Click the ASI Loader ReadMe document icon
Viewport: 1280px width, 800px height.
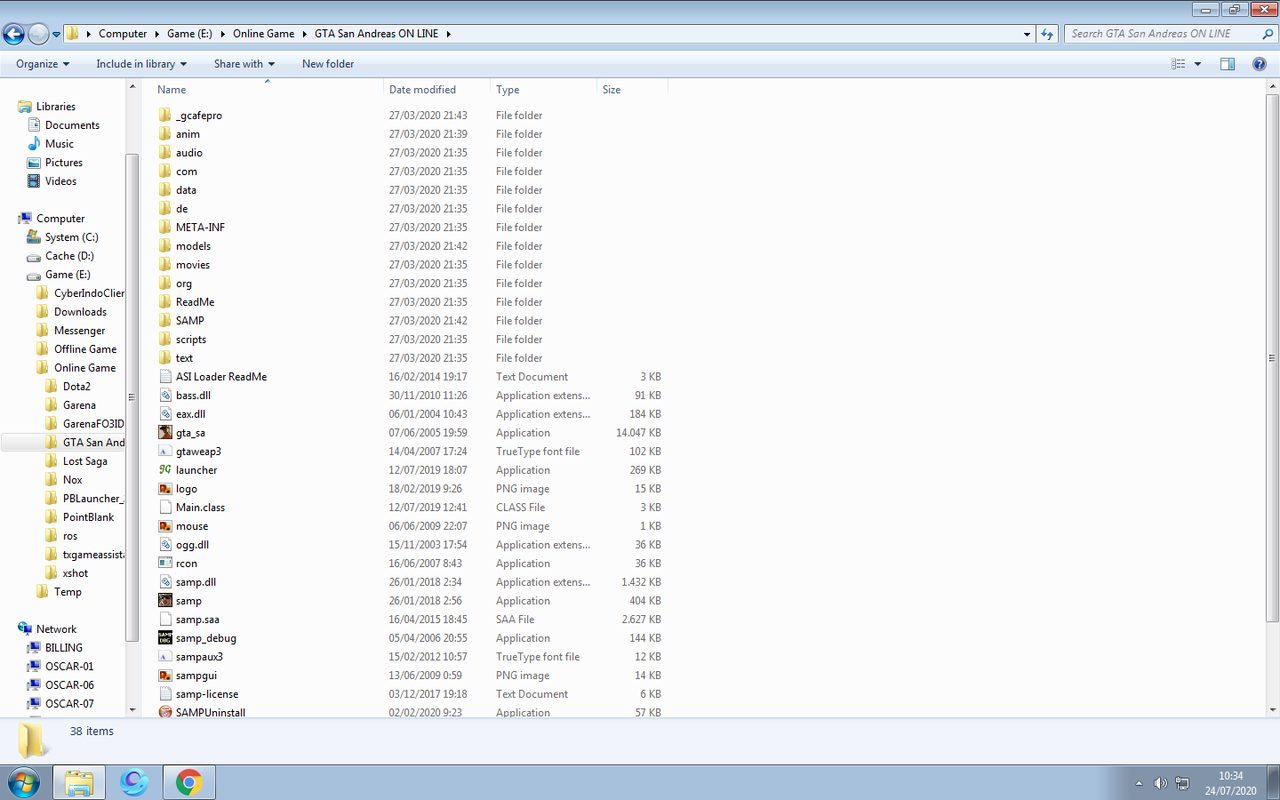pyautogui.click(x=166, y=377)
